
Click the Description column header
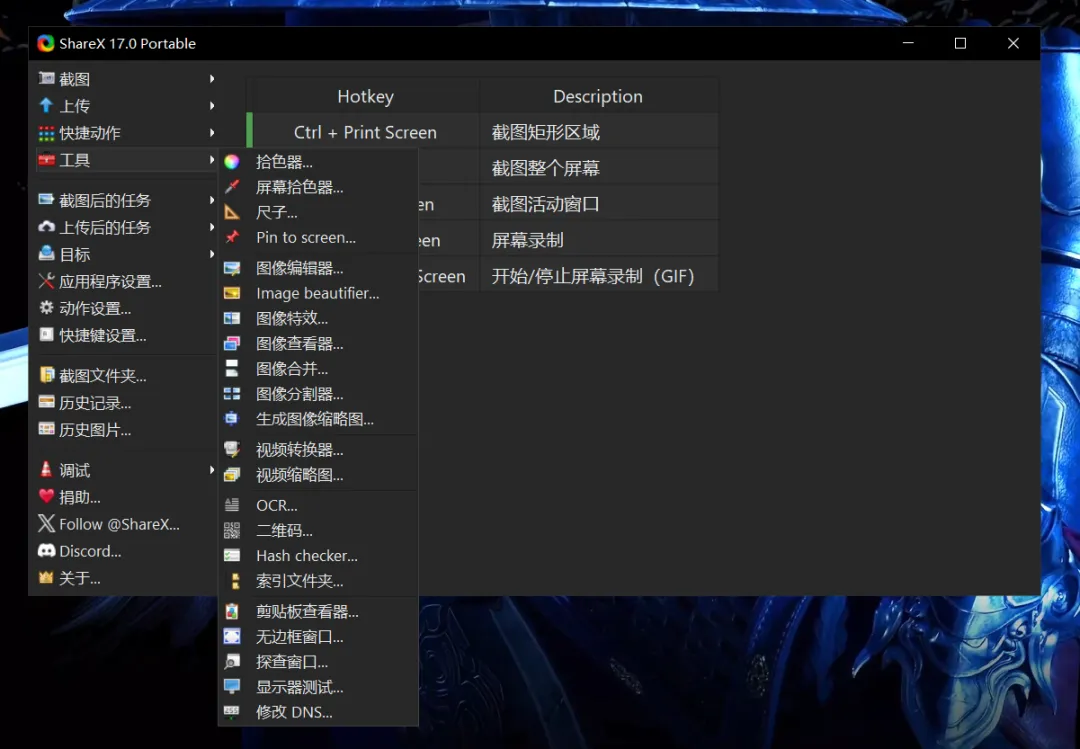(x=598, y=96)
